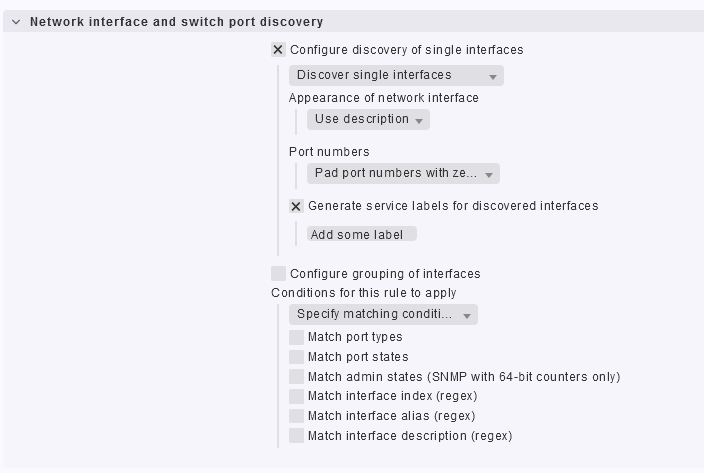
Task: Collapse the Network interface and switch port discovery section
Action: click(x=16, y=21)
